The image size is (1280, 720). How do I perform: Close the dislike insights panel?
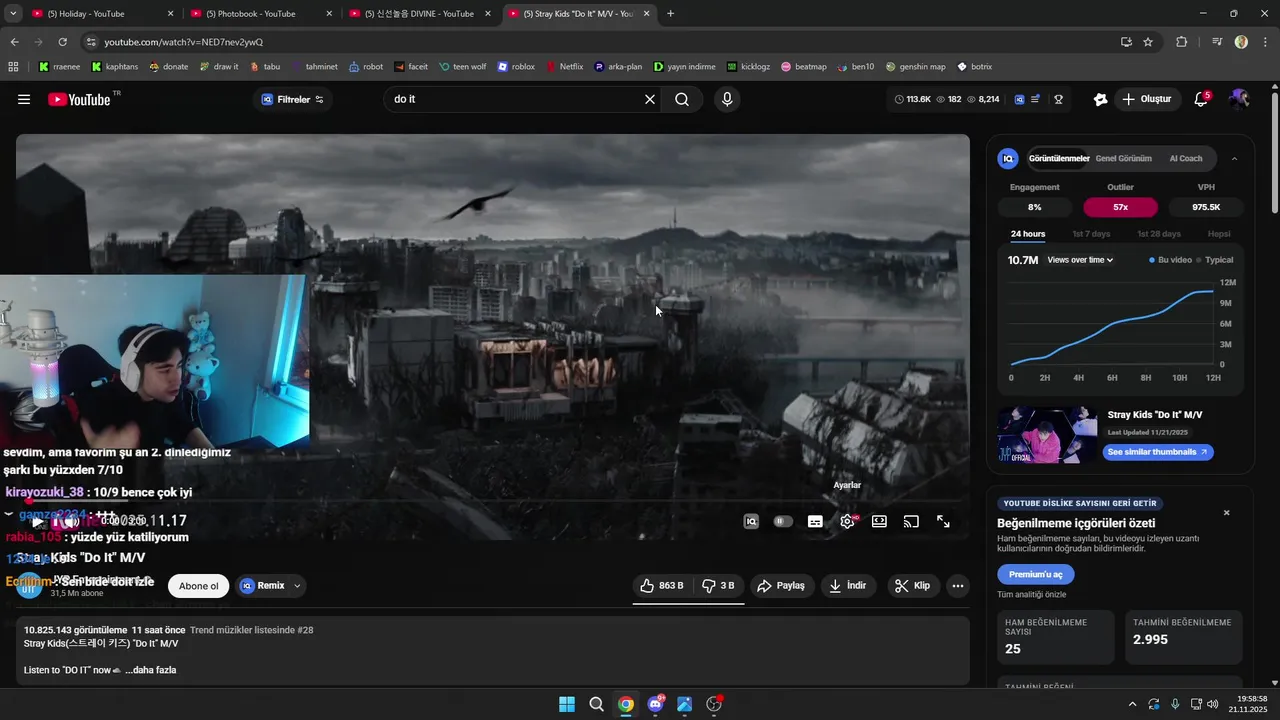(x=1227, y=513)
